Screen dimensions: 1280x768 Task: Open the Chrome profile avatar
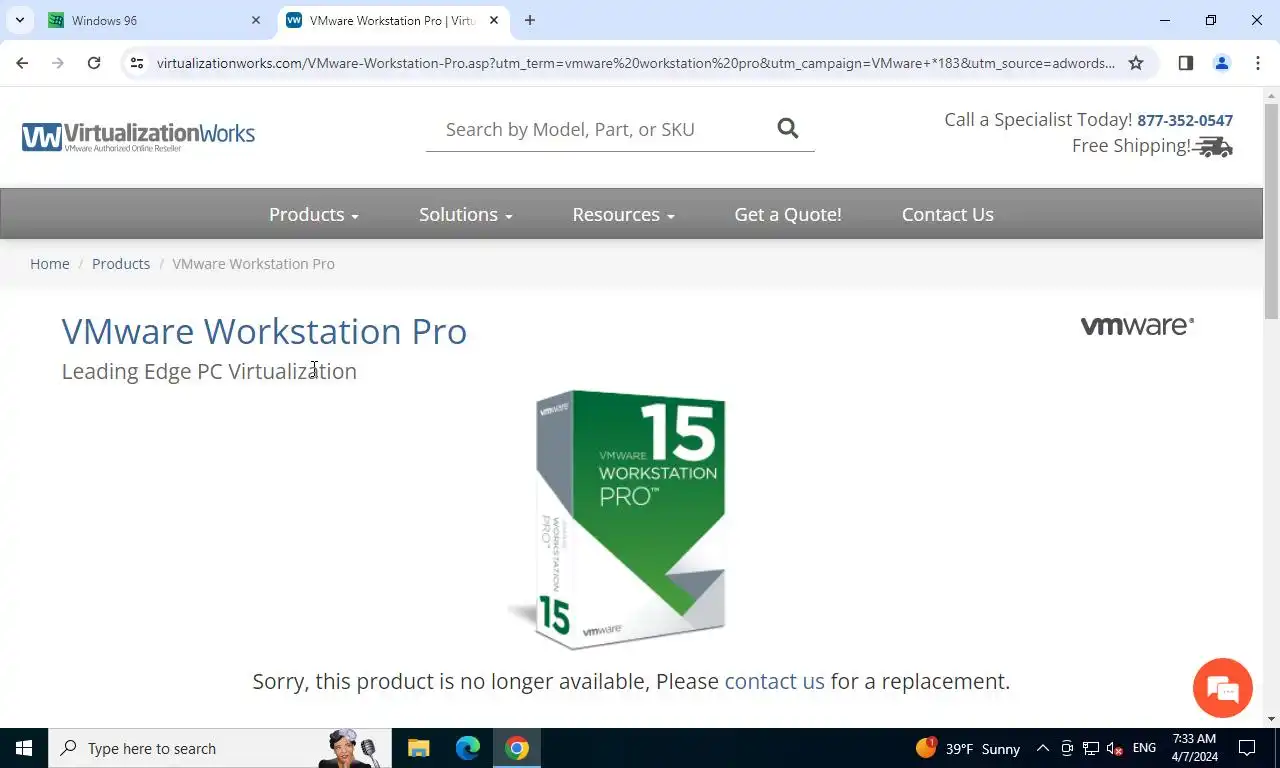coord(1222,63)
